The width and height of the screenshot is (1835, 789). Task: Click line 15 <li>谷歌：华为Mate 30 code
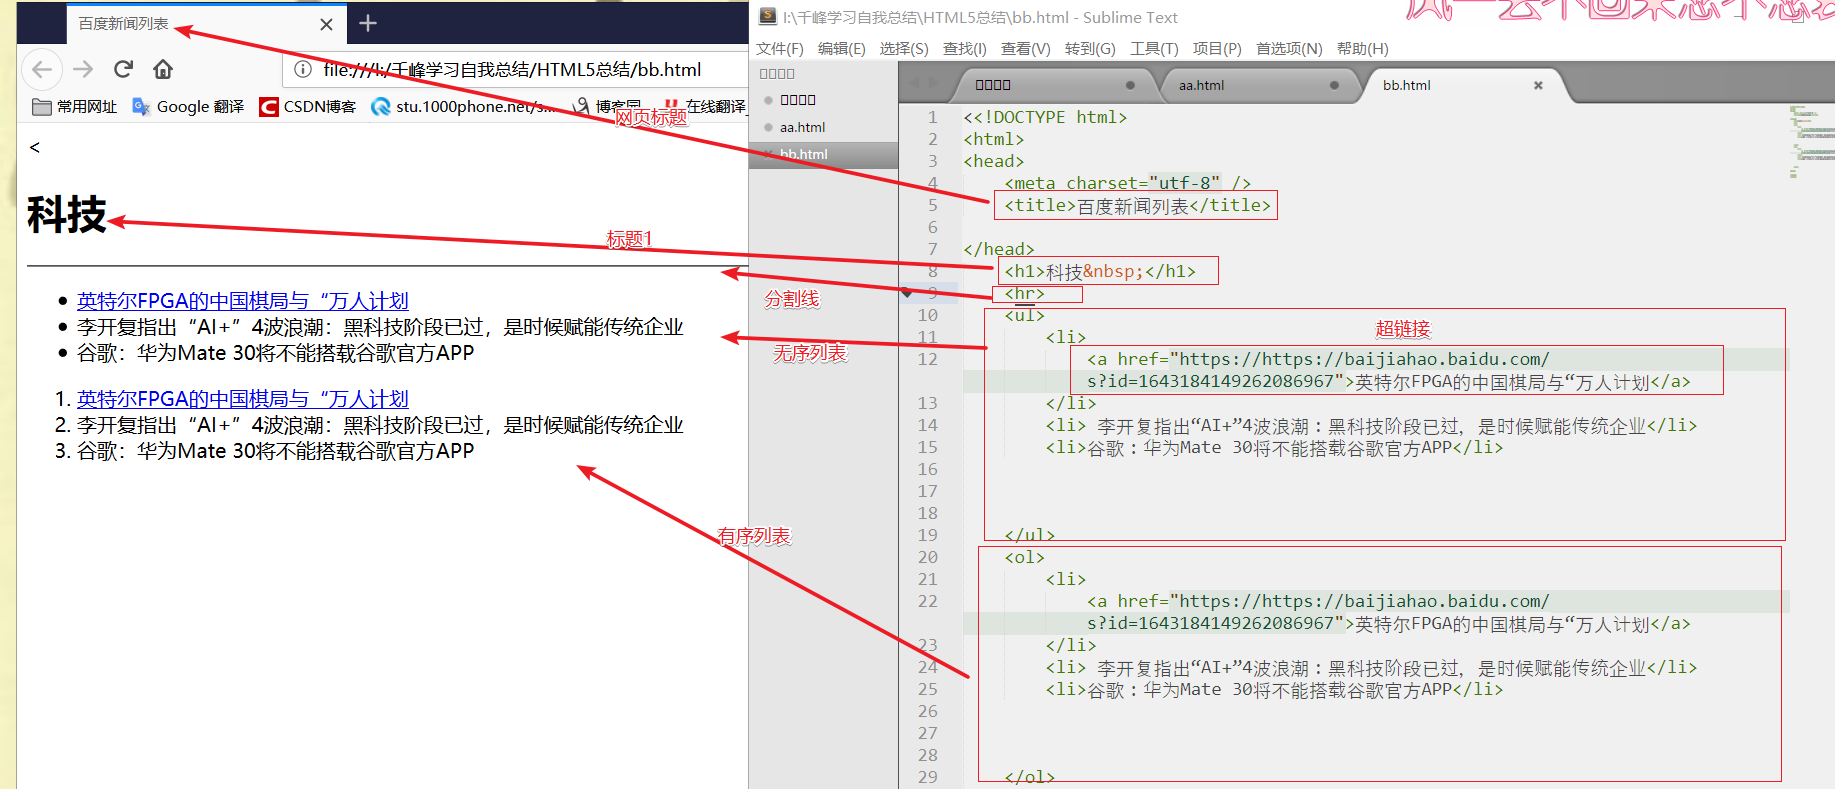tap(1274, 447)
